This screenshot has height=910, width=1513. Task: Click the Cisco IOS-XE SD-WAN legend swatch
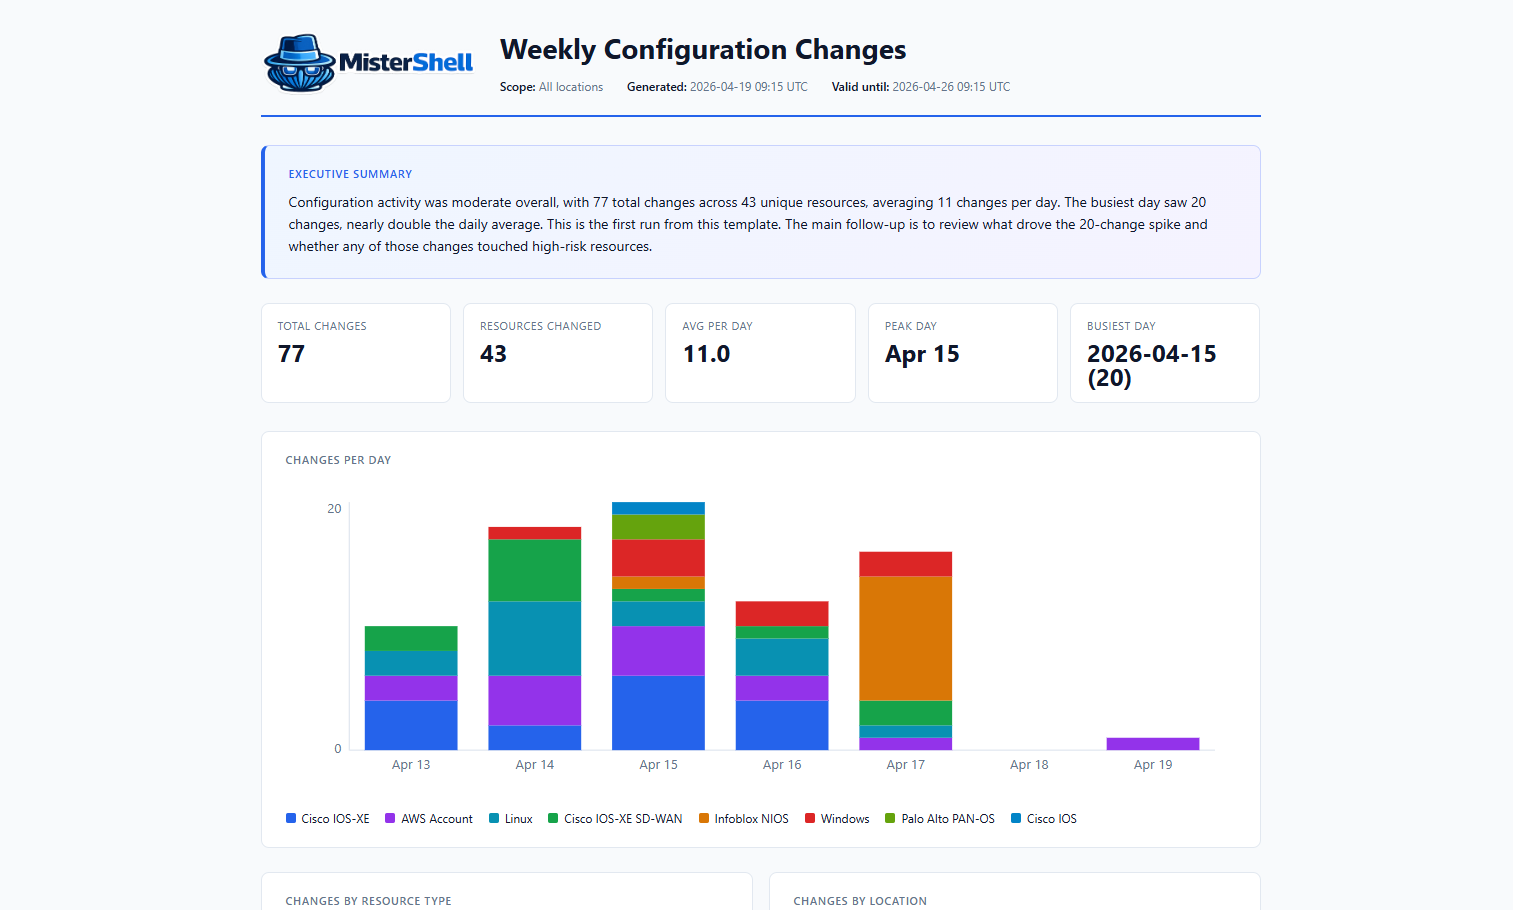coord(553,818)
